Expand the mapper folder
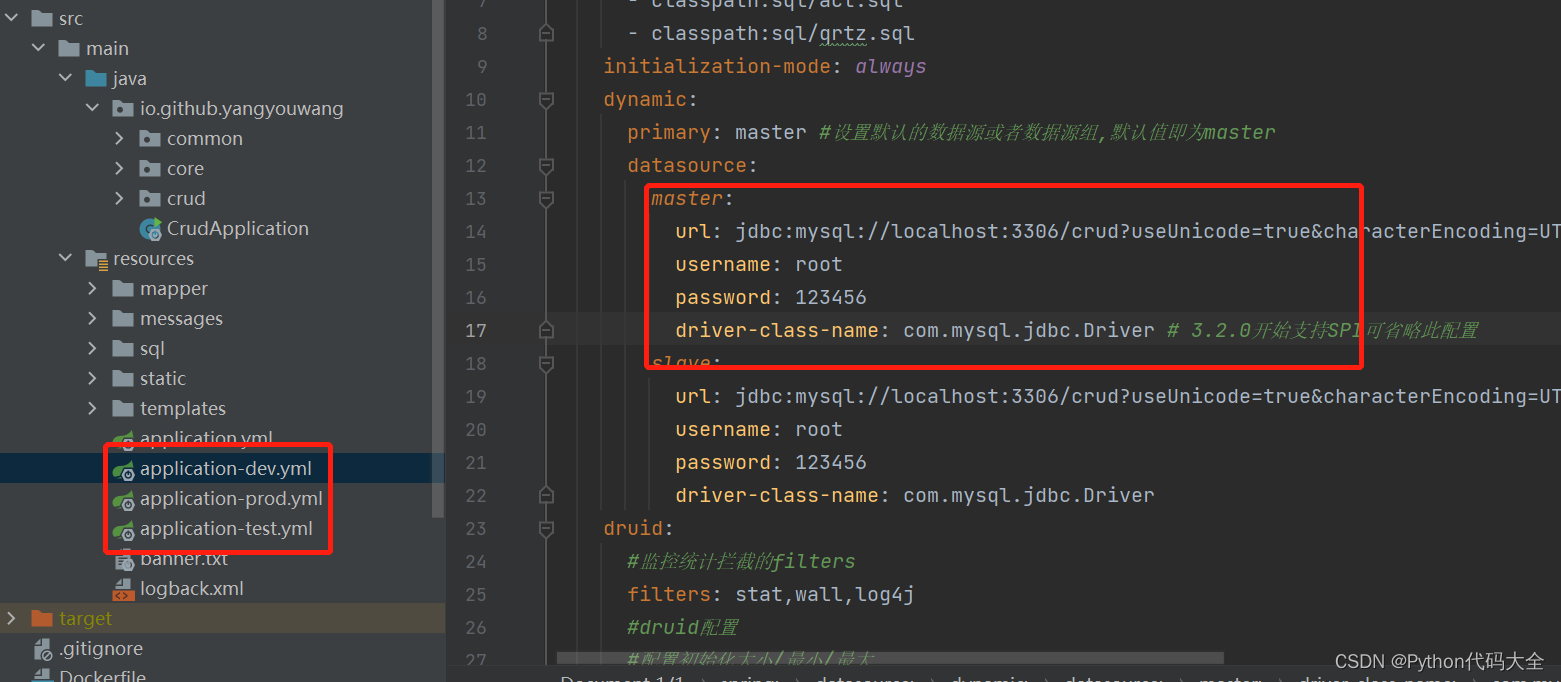 click(x=92, y=288)
